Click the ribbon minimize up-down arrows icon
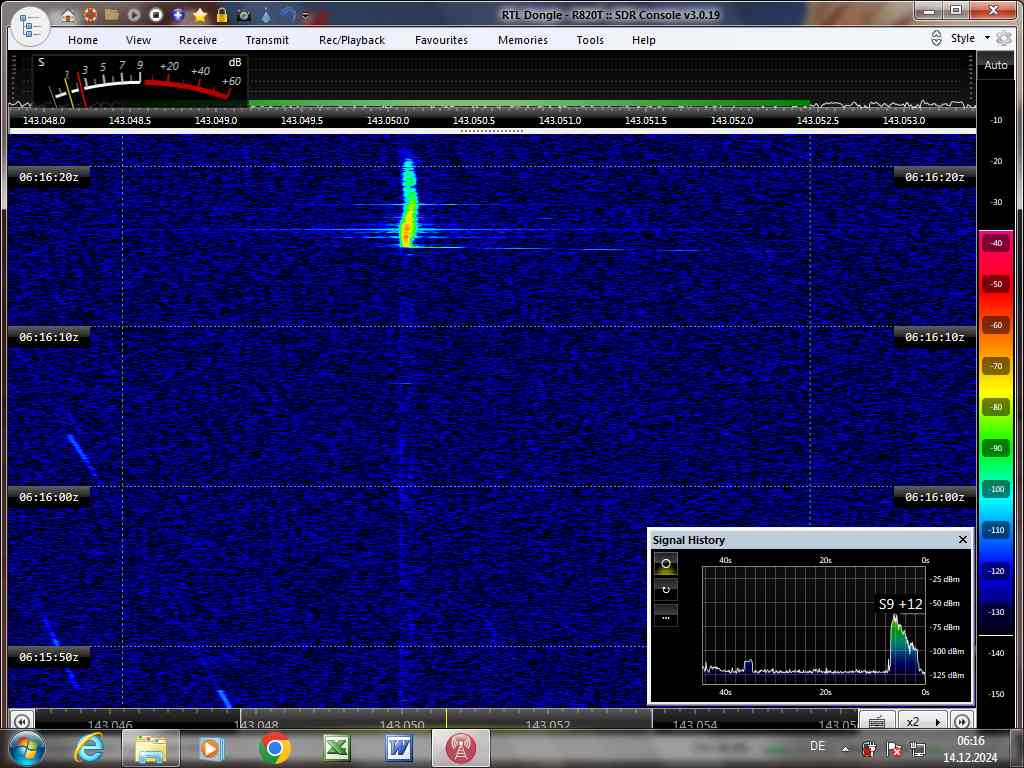1024x768 pixels. click(936, 38)
